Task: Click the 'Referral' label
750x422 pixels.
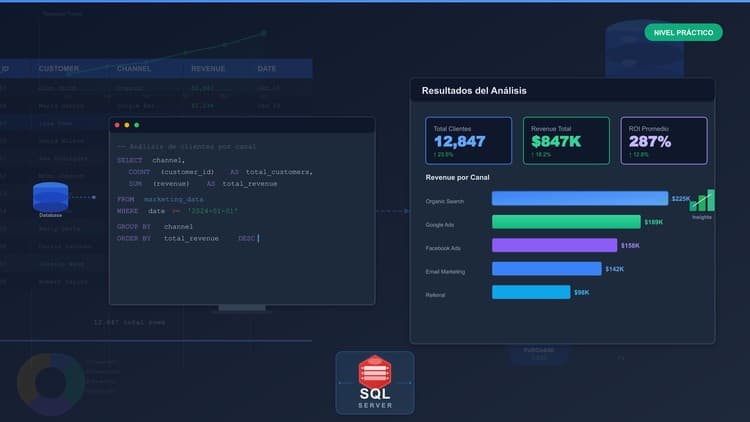Action: 435,295
